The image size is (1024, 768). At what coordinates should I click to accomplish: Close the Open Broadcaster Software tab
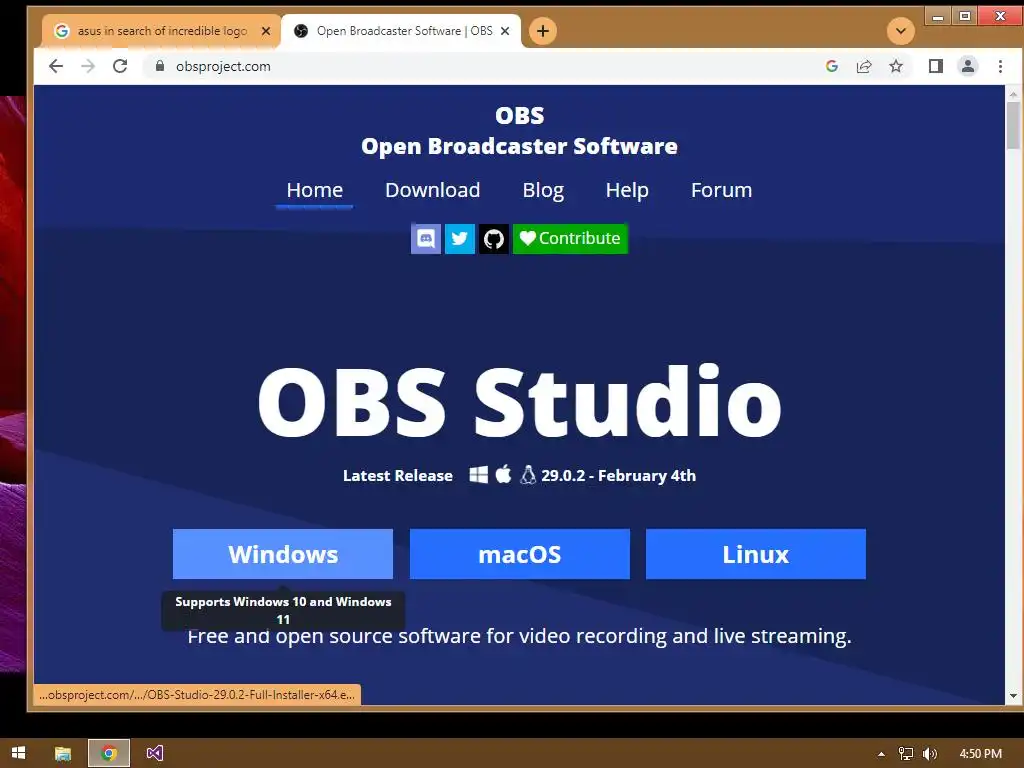tap(505, 31)
